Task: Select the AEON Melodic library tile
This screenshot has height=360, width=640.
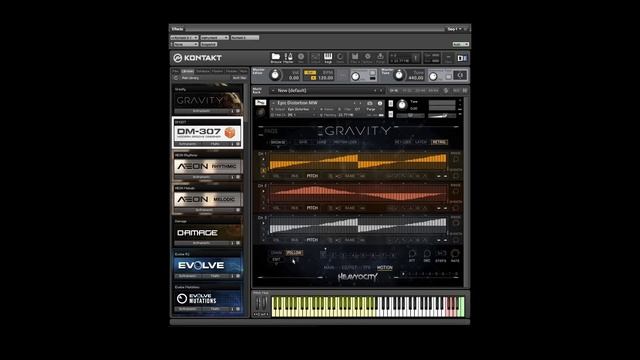Action: [x=207, y=199]
